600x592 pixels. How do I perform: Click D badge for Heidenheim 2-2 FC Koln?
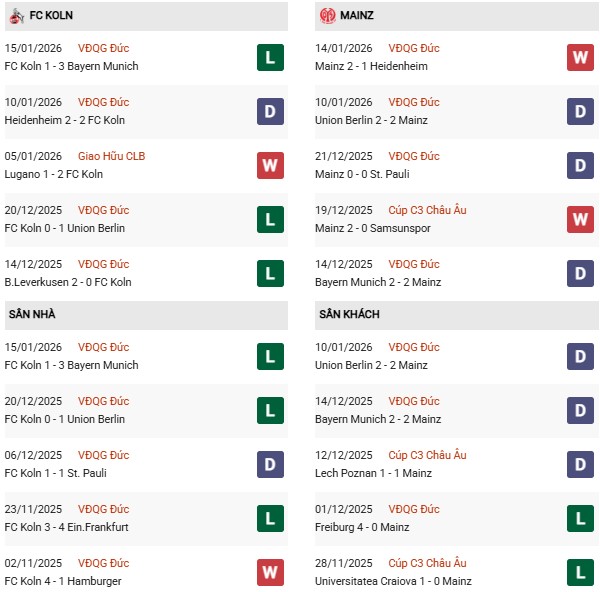[270, 111]
